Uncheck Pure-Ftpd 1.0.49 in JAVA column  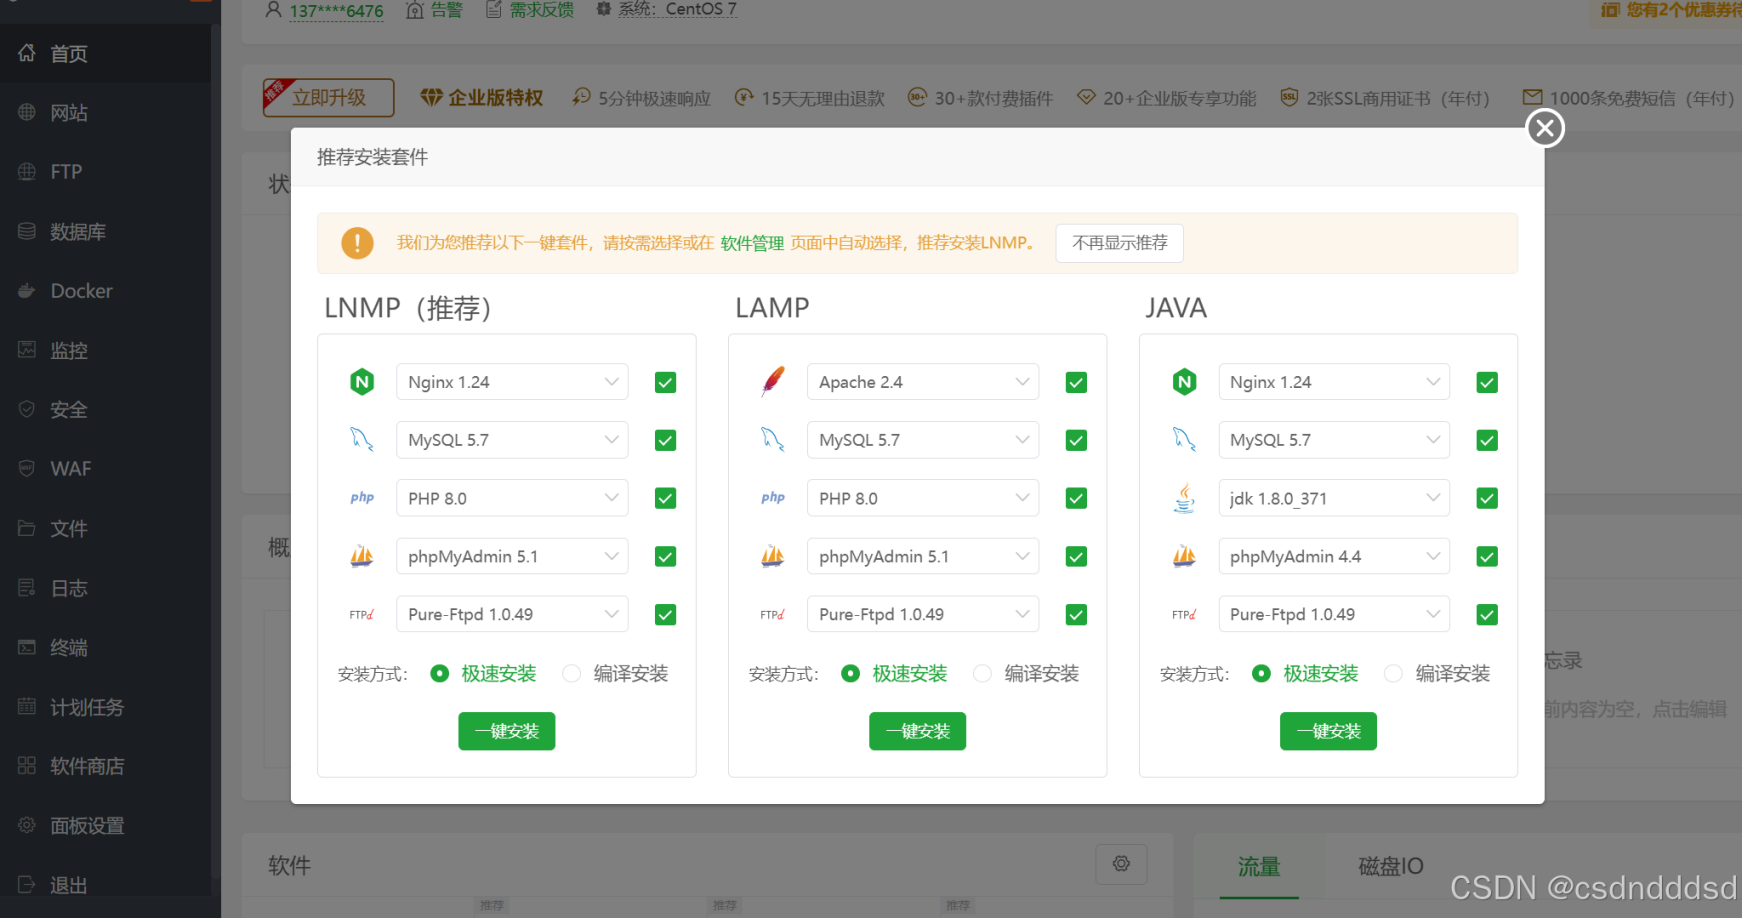click(1487, 614)
